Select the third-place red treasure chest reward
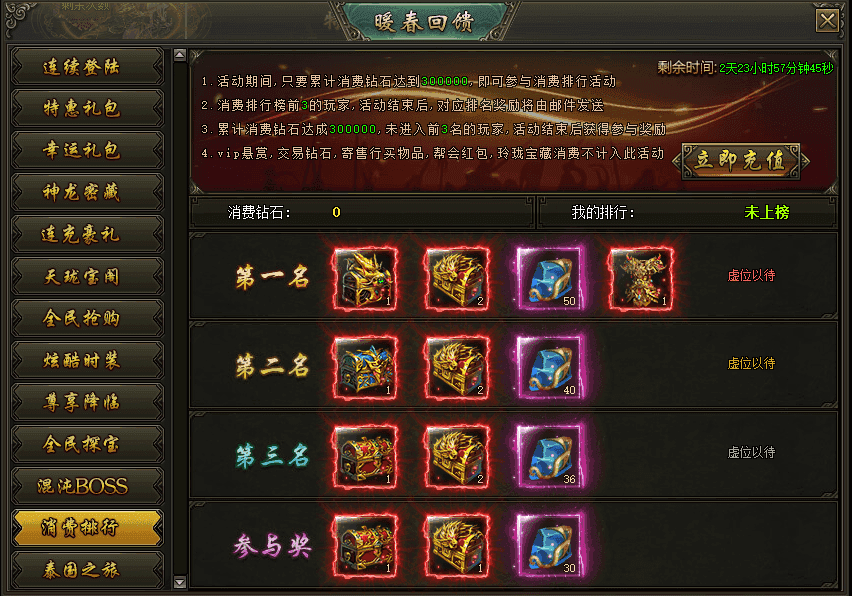852x596 pixels. [365, 457]
